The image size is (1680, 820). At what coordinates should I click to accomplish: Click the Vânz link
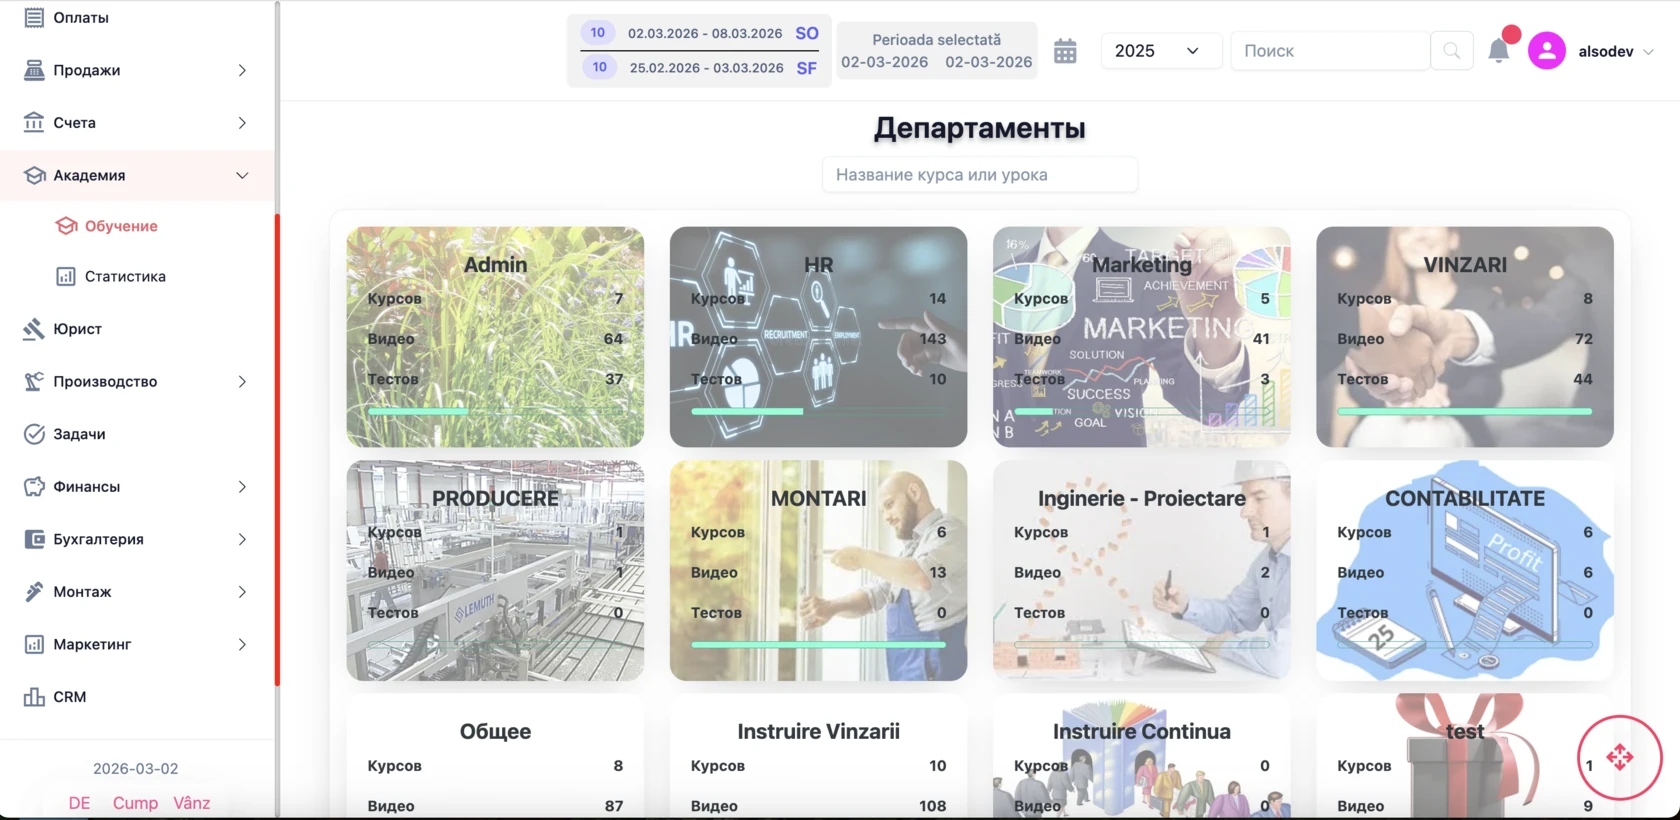coord(192,803)
